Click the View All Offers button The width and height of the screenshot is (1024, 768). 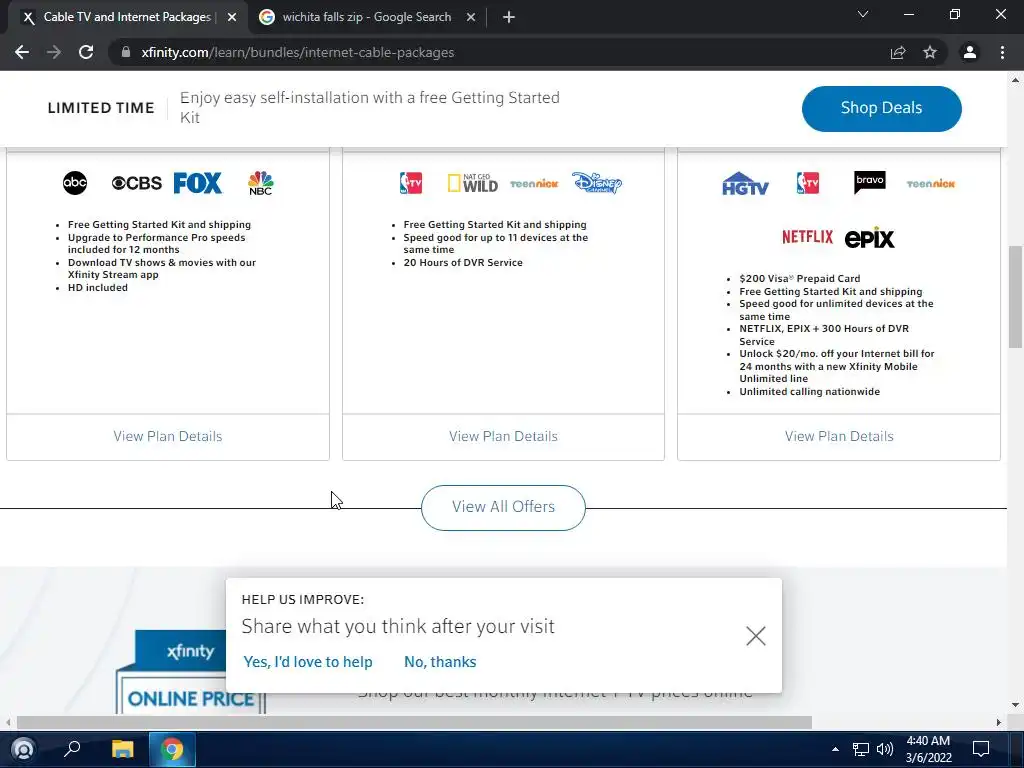pyautogui.click(x=504, y=507)
